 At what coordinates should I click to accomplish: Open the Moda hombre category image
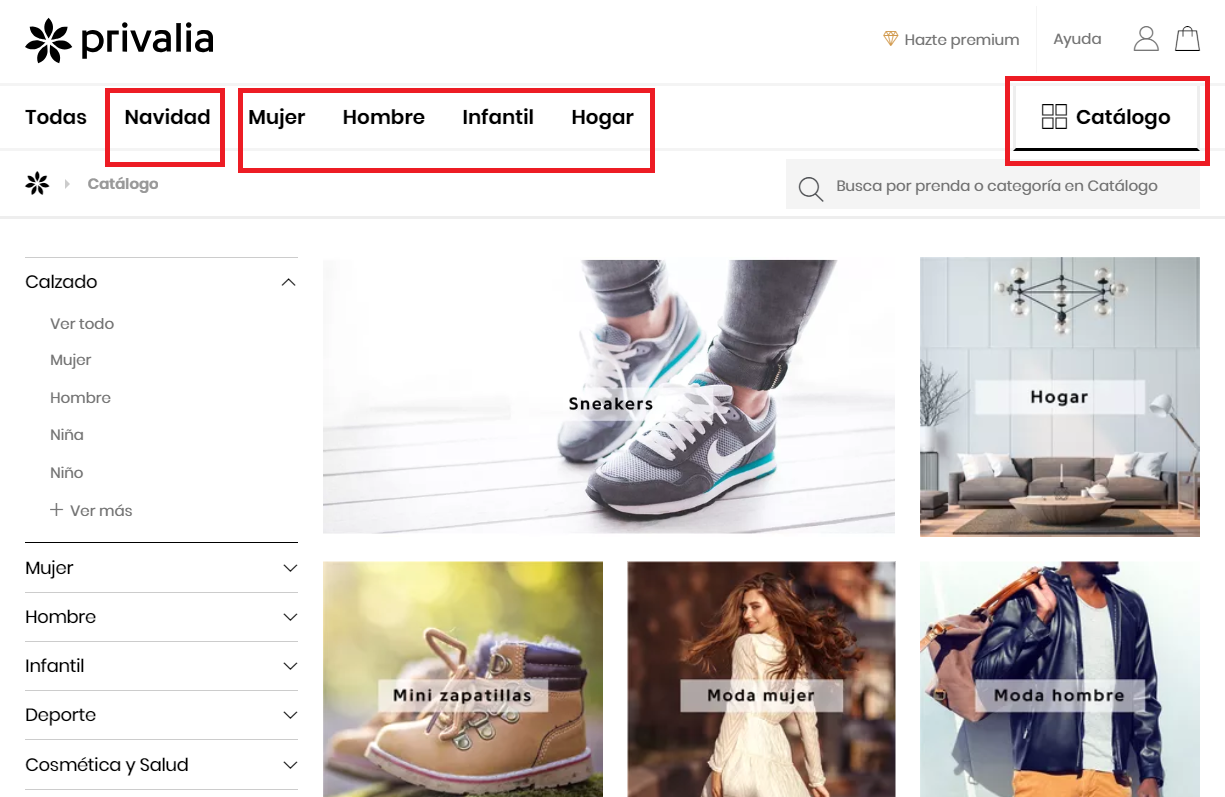(1060, 679)
